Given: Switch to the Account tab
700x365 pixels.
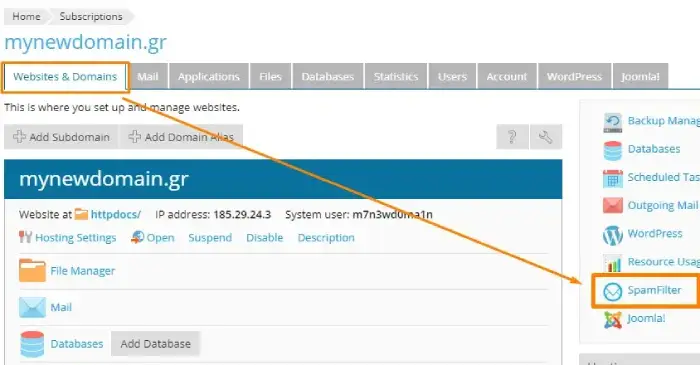Looking at the screenshot, I should (x=506, y=77).
